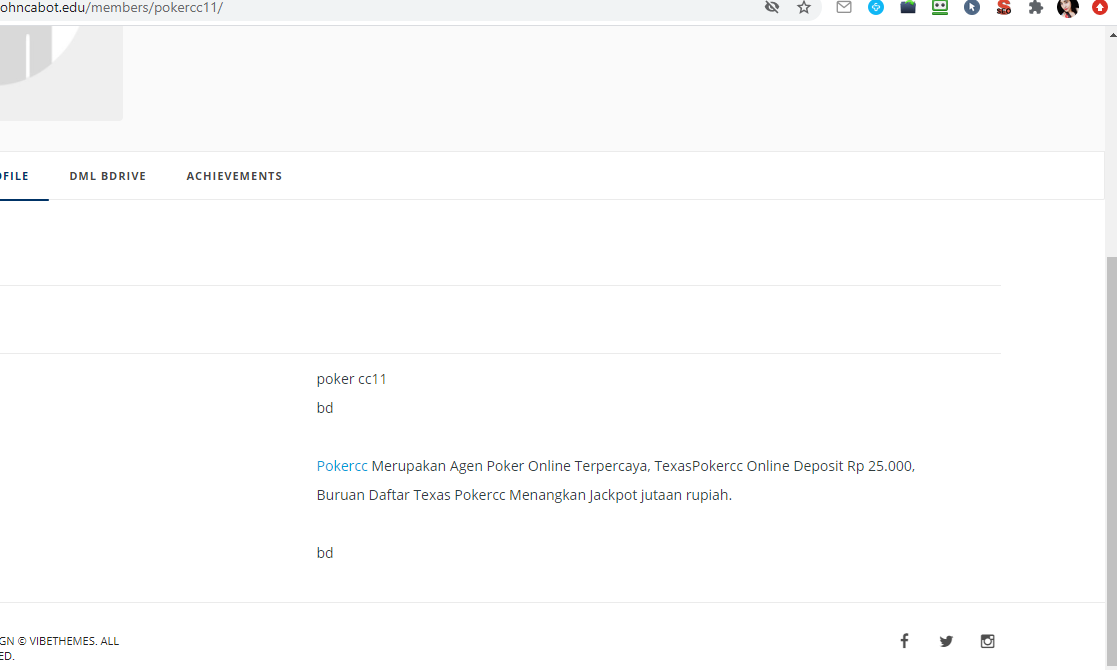Open the Twitter bird icon in footer
Screen dimensions: 1117x670
(x=946, y=641)
